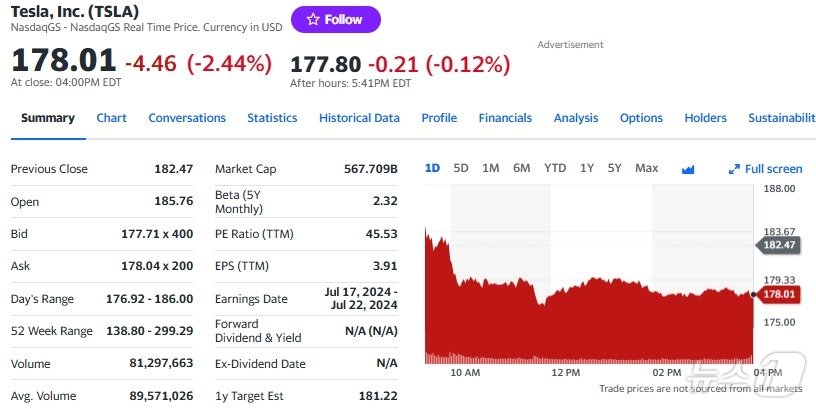View the Financials tab
This screenshot has height=409, width=816.
click(505, 118)
